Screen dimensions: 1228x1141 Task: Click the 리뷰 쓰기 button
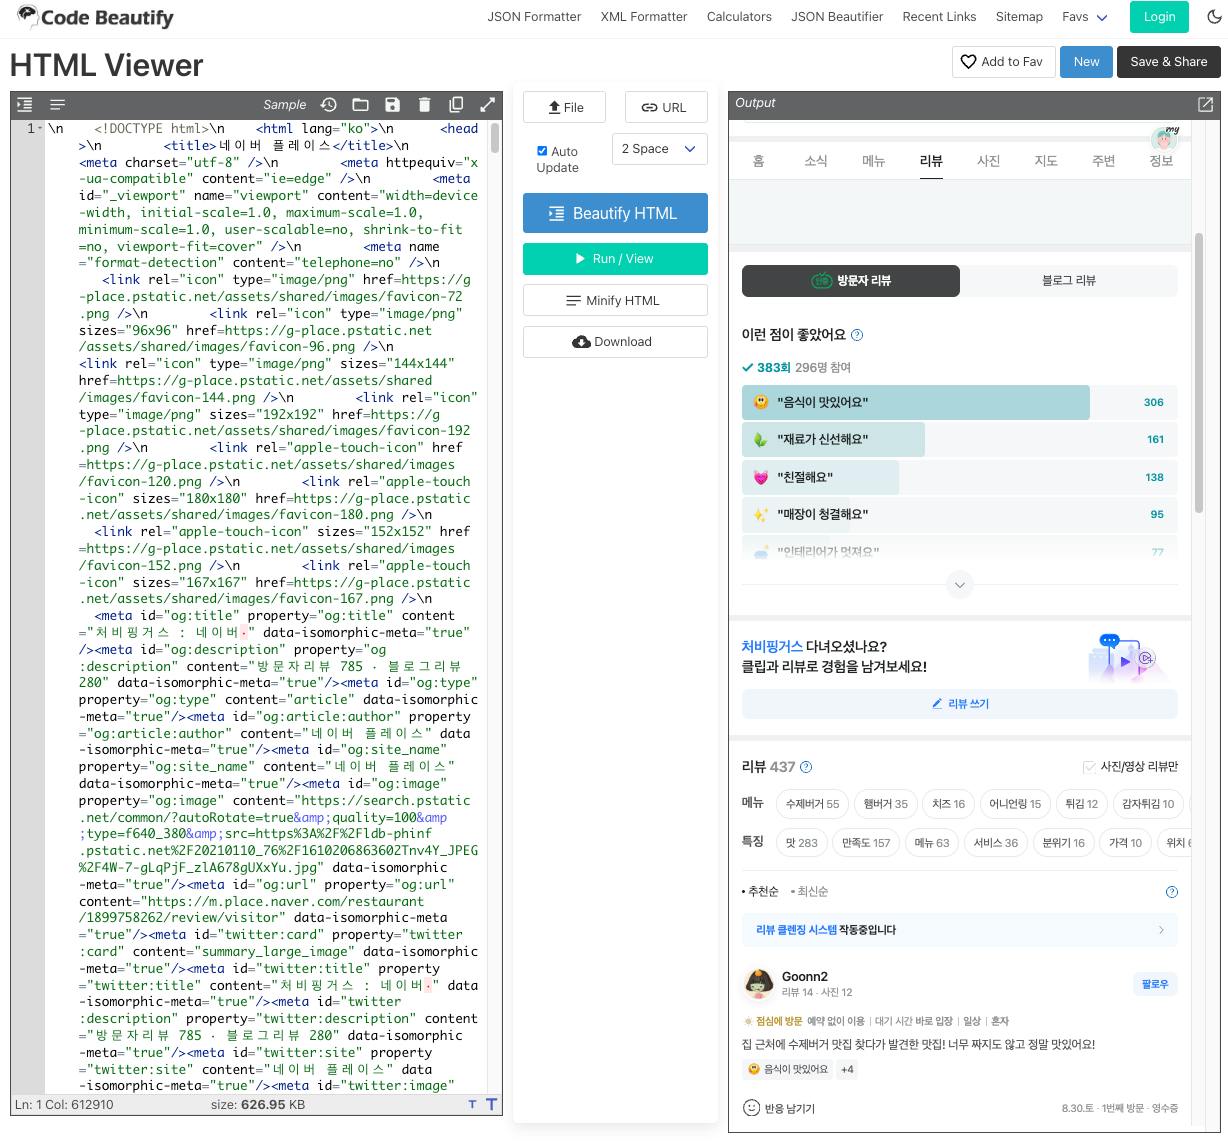coord(960,704)
